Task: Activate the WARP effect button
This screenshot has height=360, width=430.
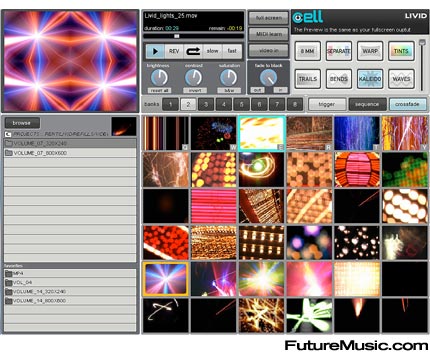Action: (370, 51)
